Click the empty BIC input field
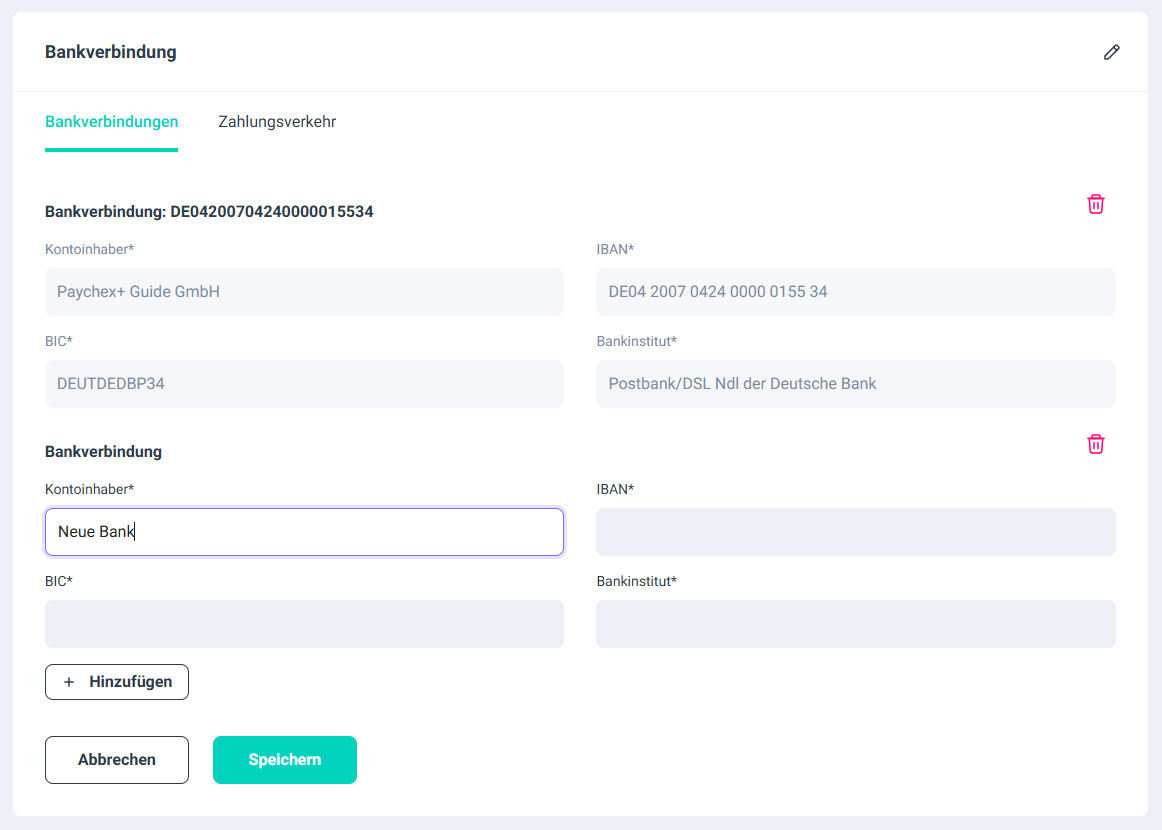This screenshot has width=1162, height=830. (304, 624)
